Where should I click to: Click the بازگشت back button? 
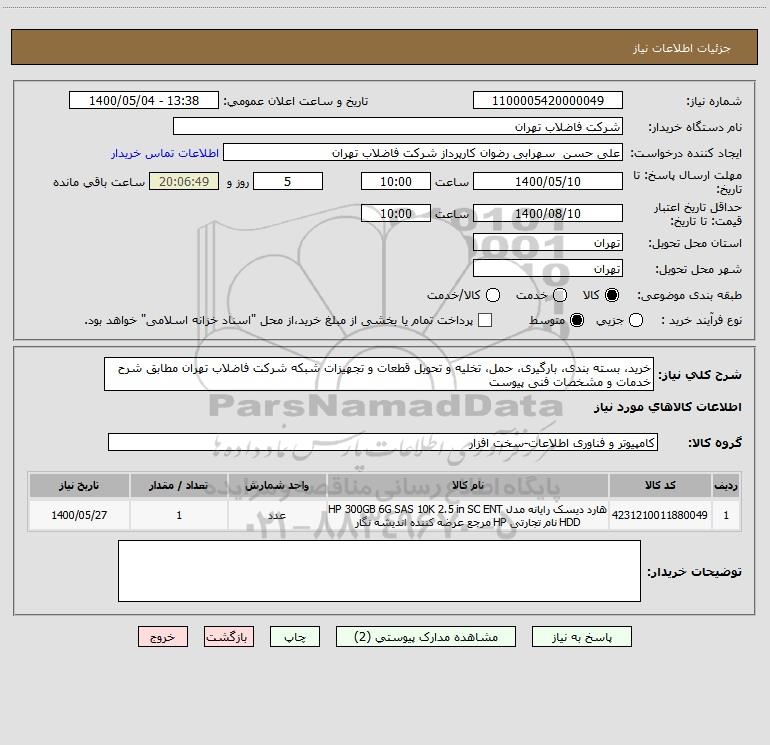click(x=229, y=637)
